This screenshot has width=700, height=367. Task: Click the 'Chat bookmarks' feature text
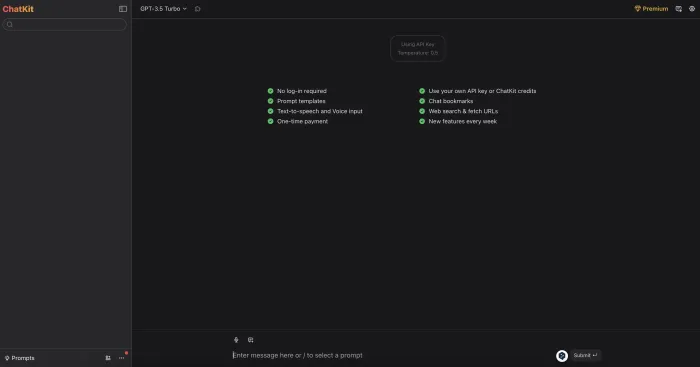(451, 101)
